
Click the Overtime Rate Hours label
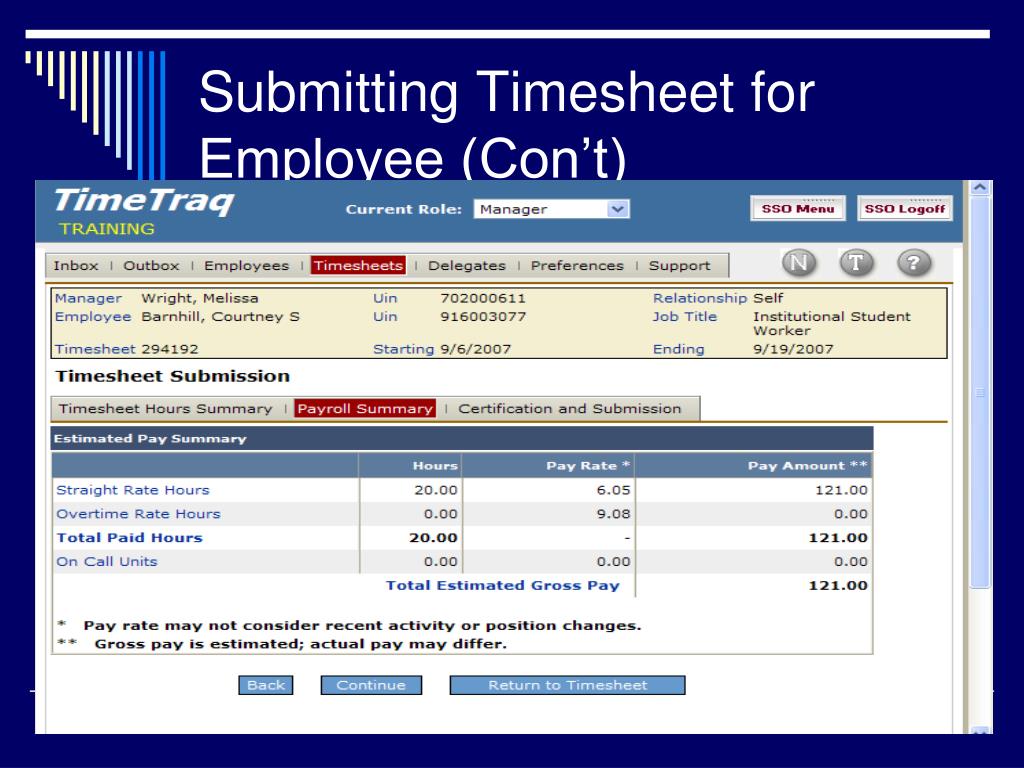(x=138, y=514)
